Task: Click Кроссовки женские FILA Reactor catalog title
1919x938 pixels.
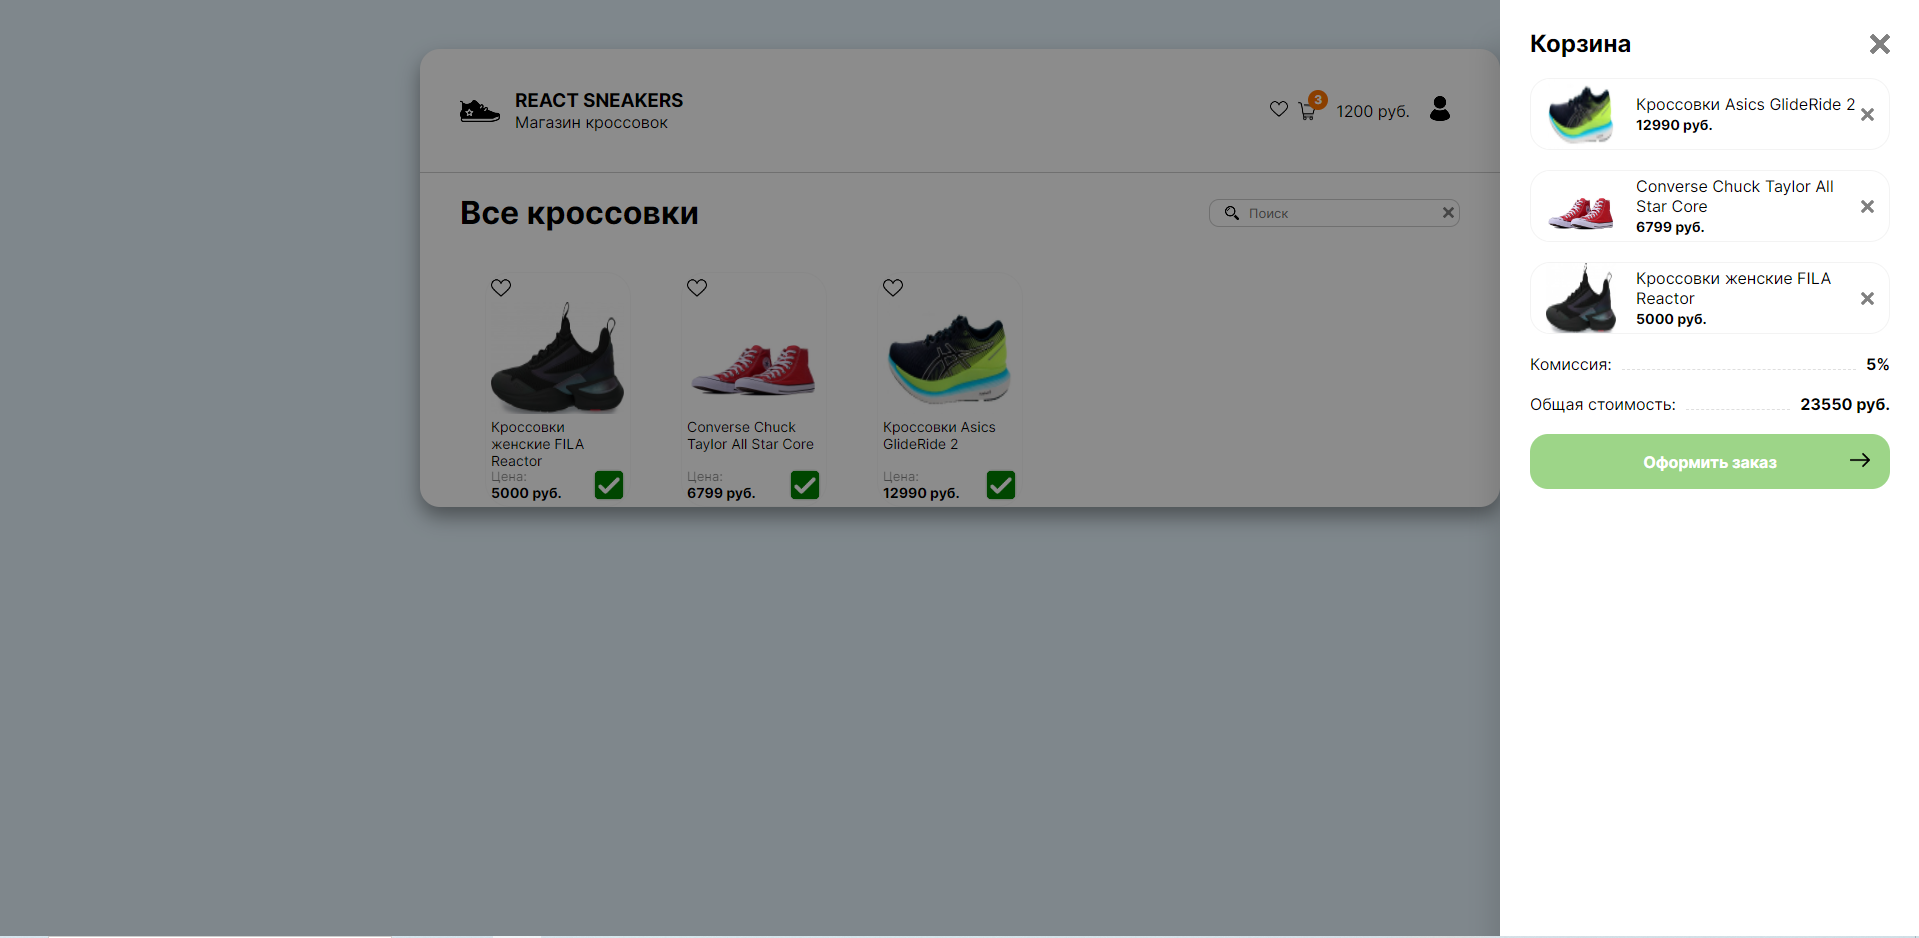Action: [x=537, y=444]
